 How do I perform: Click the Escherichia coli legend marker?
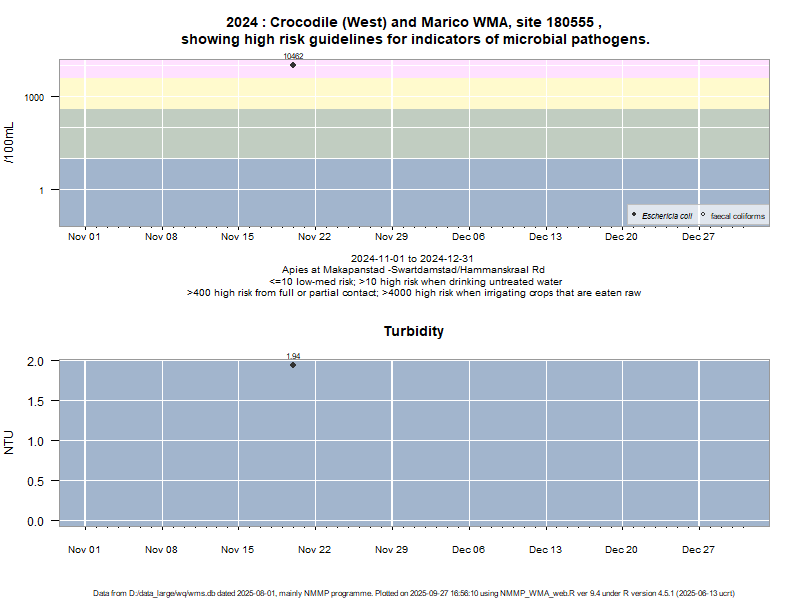click(x=635, y=215)
